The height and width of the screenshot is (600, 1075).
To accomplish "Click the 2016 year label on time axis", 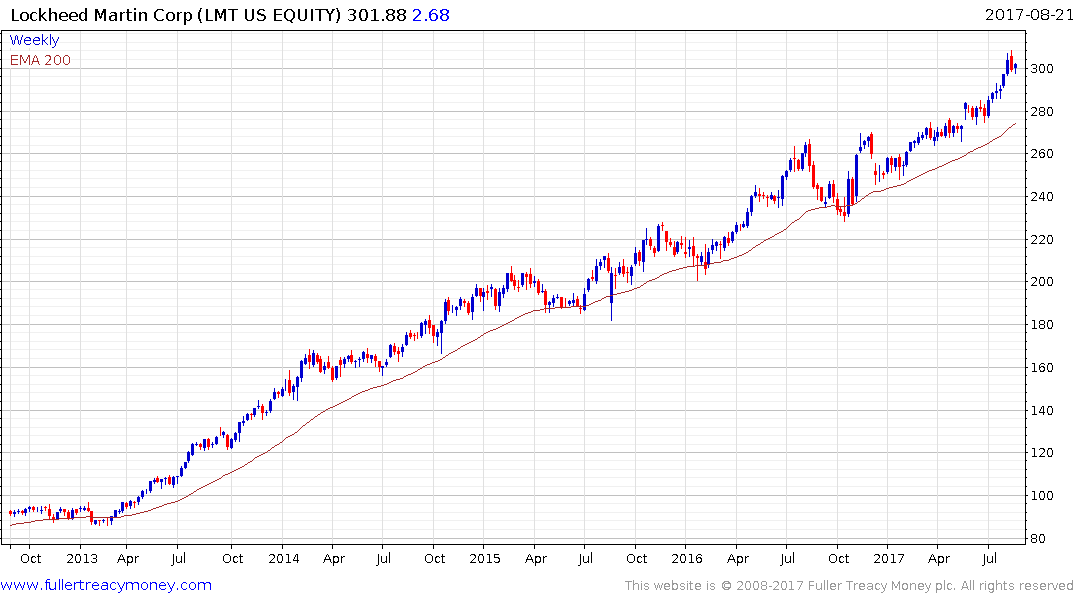I will [687, 558].
